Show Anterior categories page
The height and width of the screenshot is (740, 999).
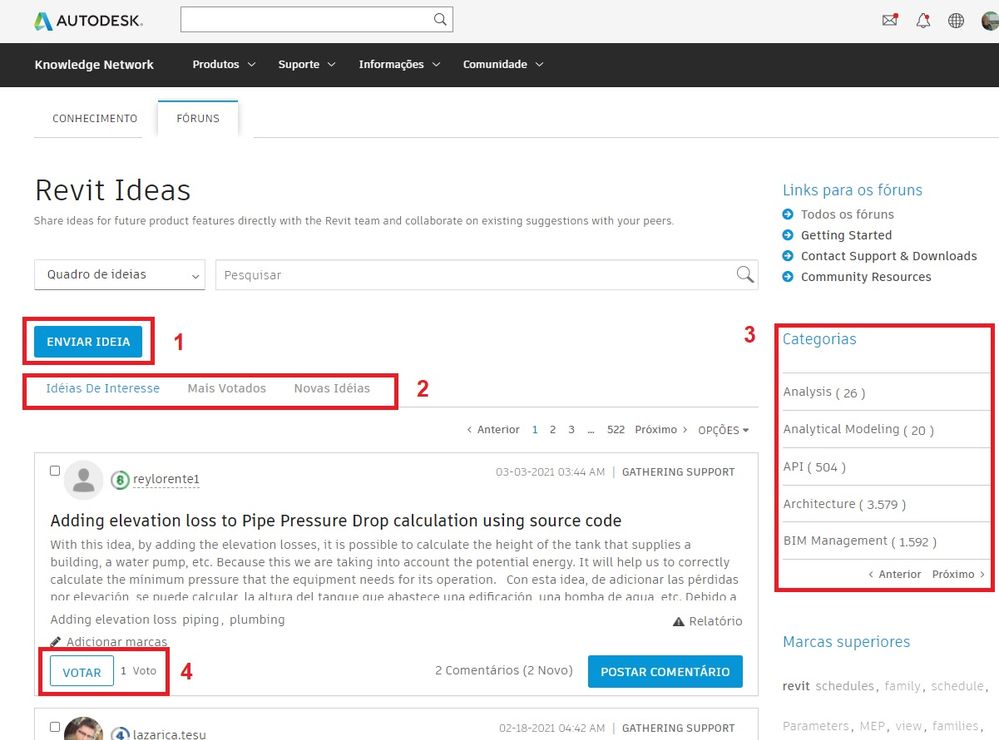895,574
